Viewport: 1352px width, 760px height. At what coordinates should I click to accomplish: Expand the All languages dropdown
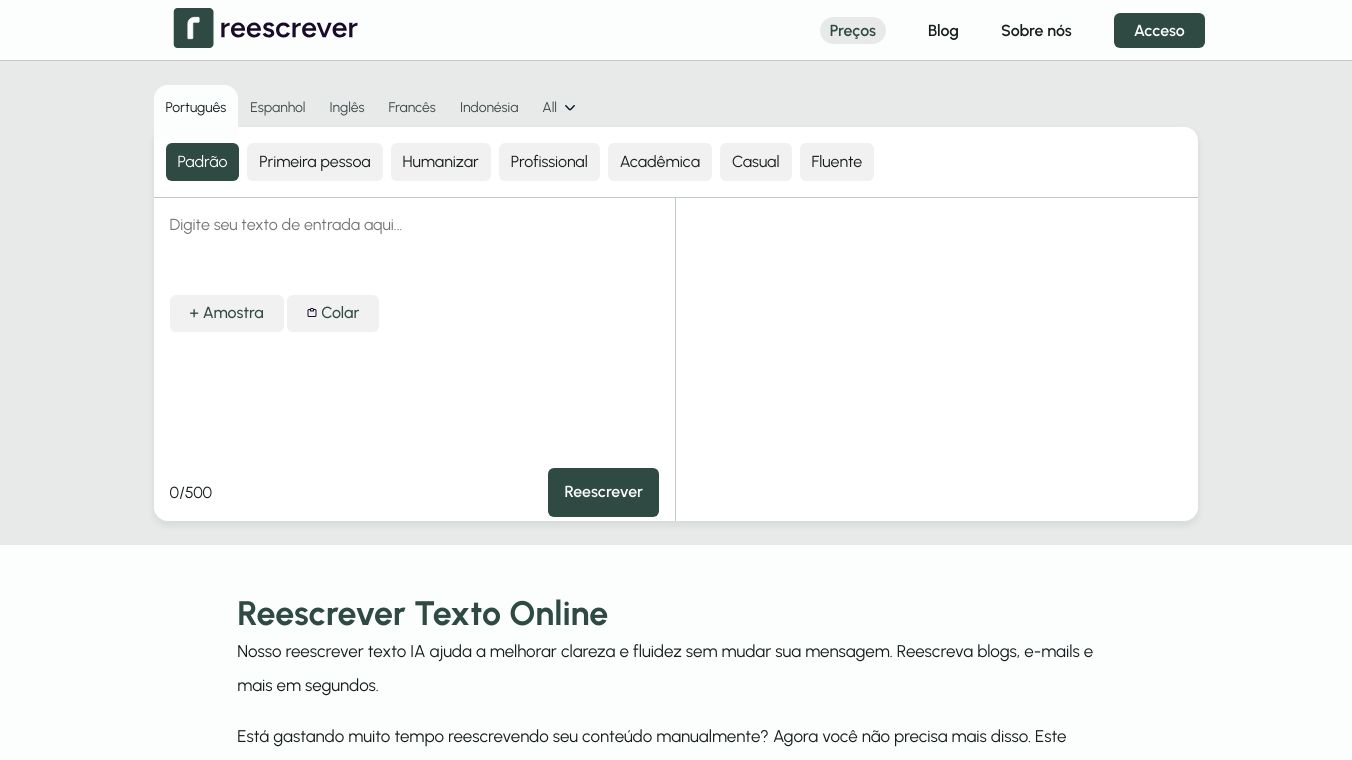click(x=559, y=107)
